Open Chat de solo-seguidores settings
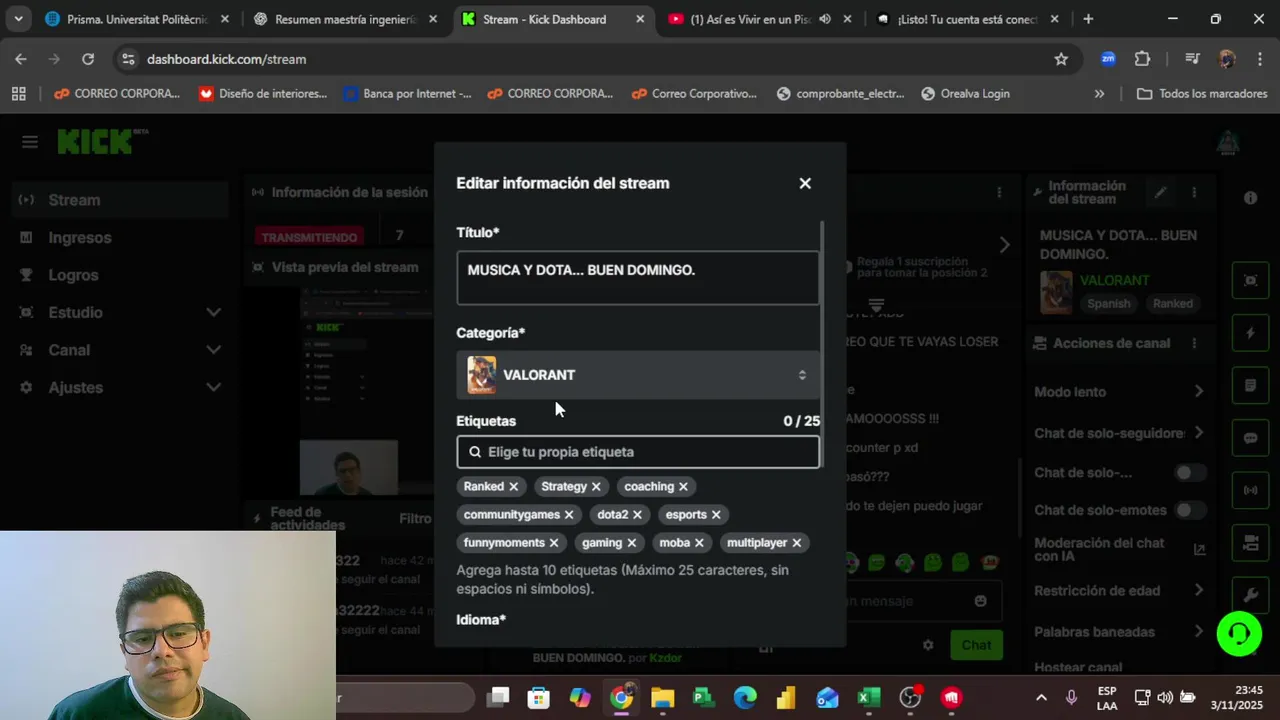The width and height of the screenshot is (1280, 720). click(1120, 433)
